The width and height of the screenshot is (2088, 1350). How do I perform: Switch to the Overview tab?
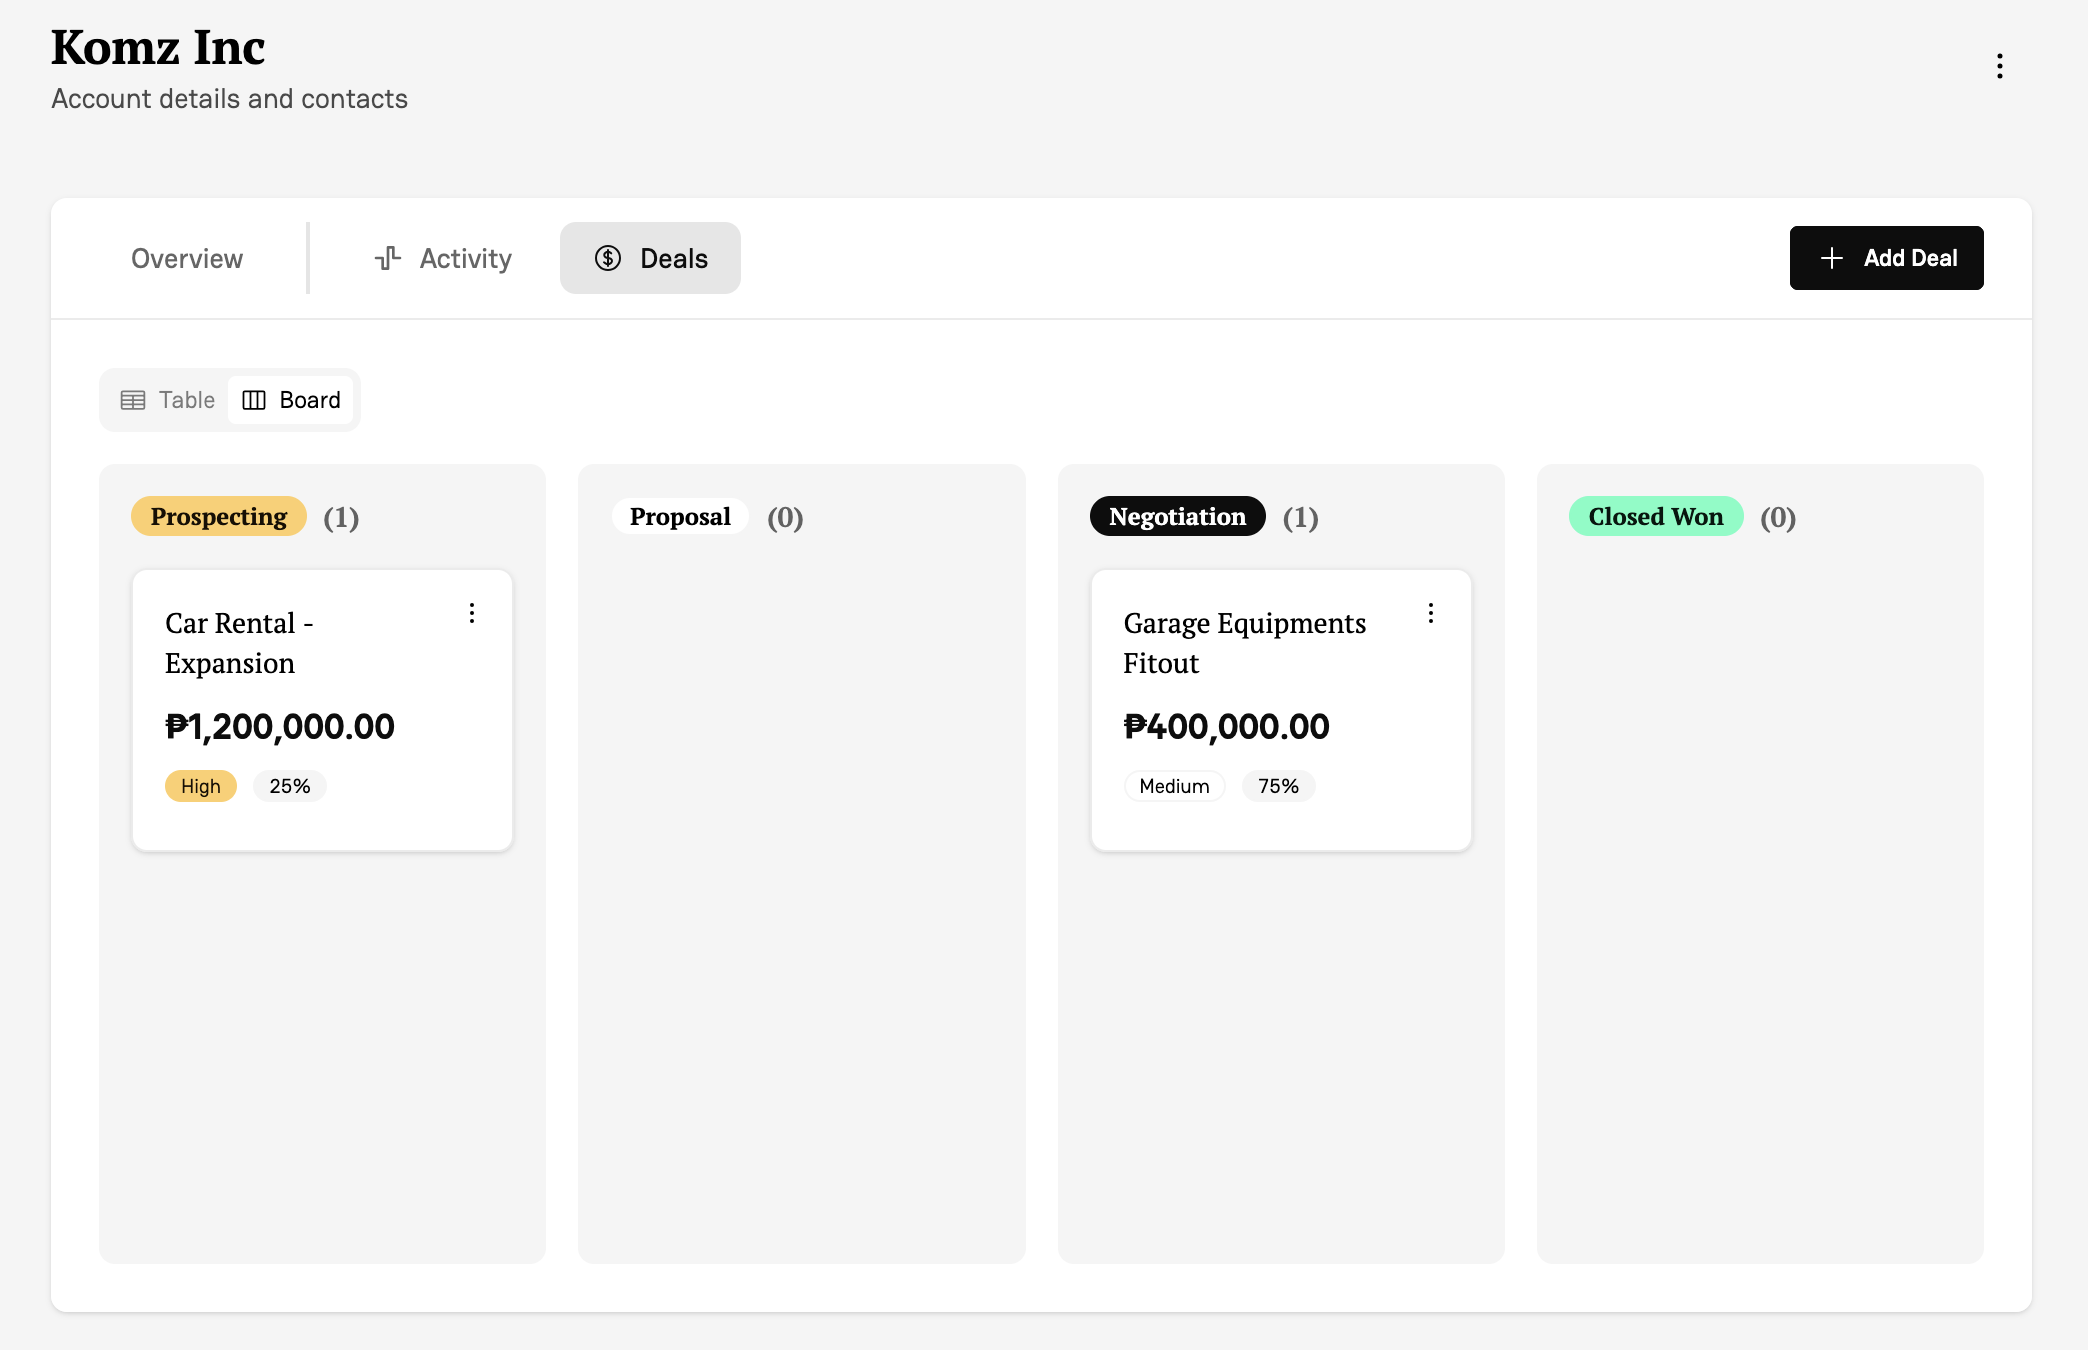(186, 258)
